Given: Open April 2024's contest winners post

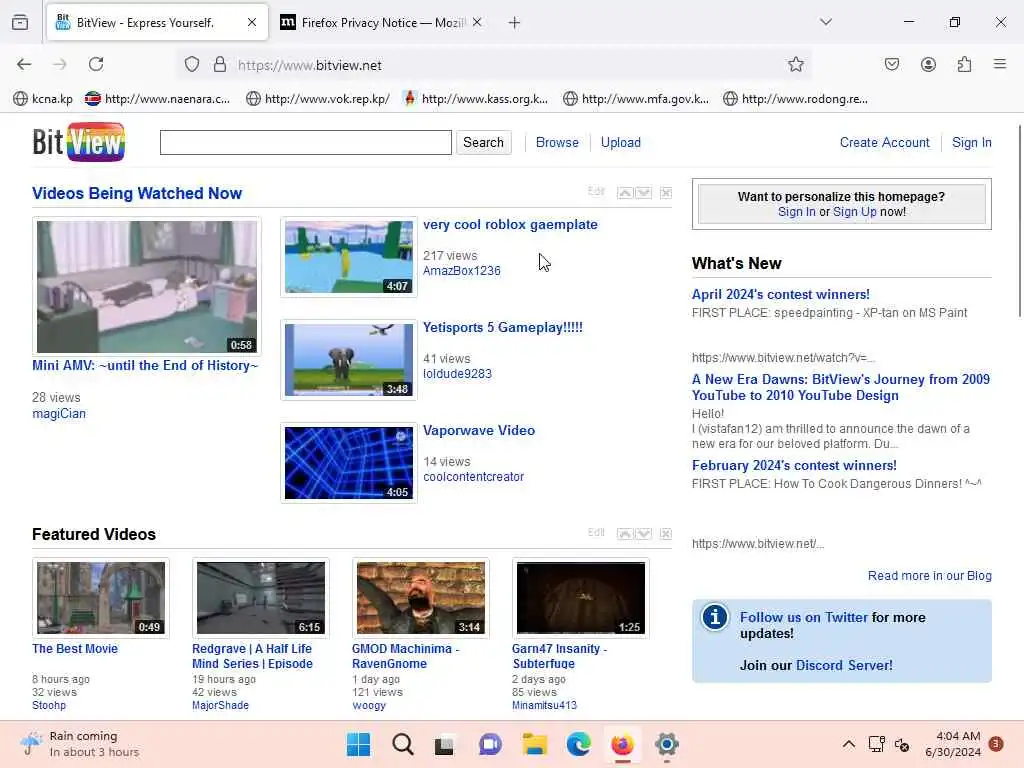Looking at the screenshot, I should click(780, 295).
